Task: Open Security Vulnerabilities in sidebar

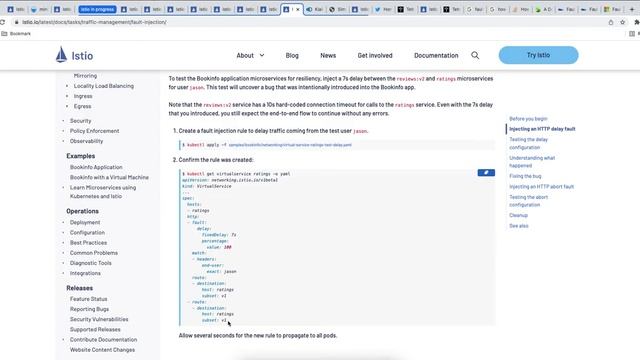Action: pos(99,320)
